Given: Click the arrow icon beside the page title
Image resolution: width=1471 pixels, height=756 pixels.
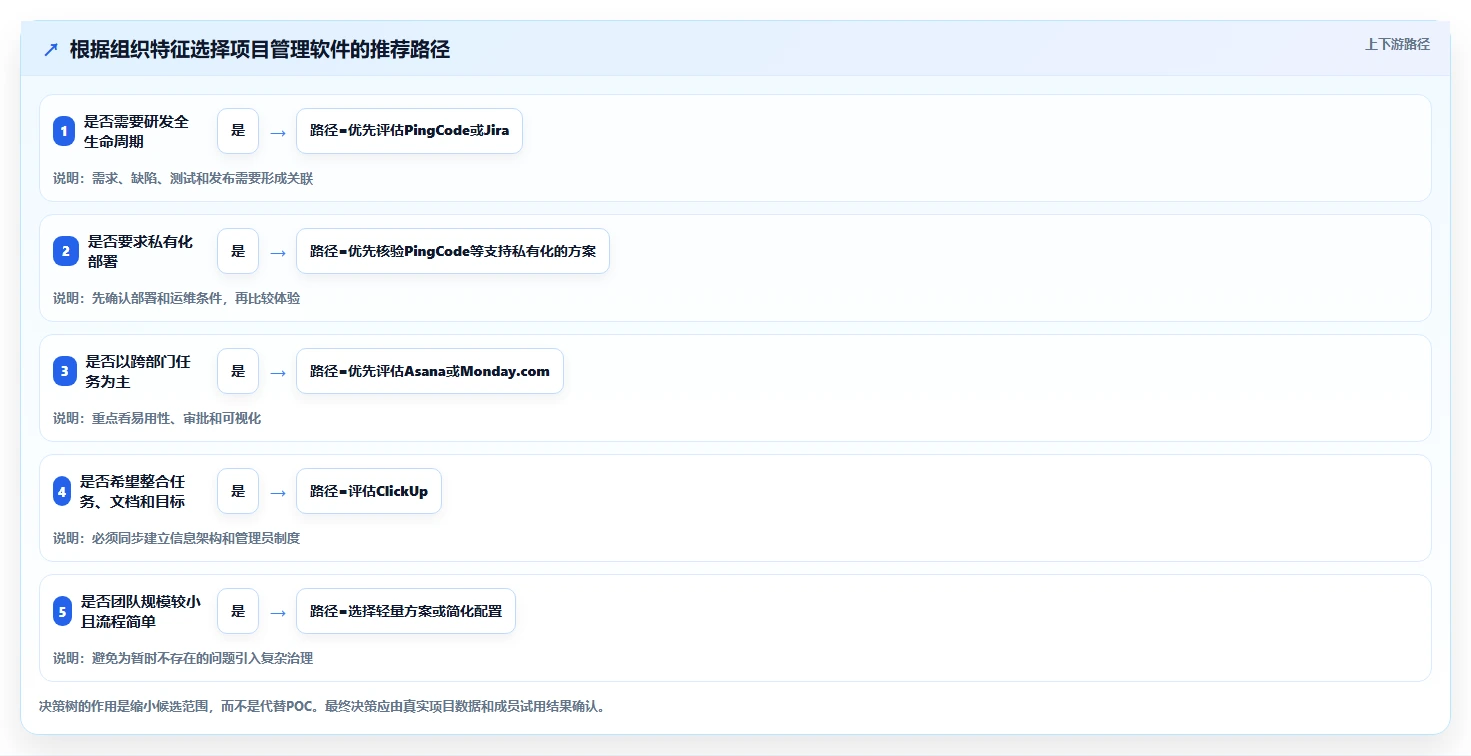Looking at the screenshot, I should click(51, 50).
